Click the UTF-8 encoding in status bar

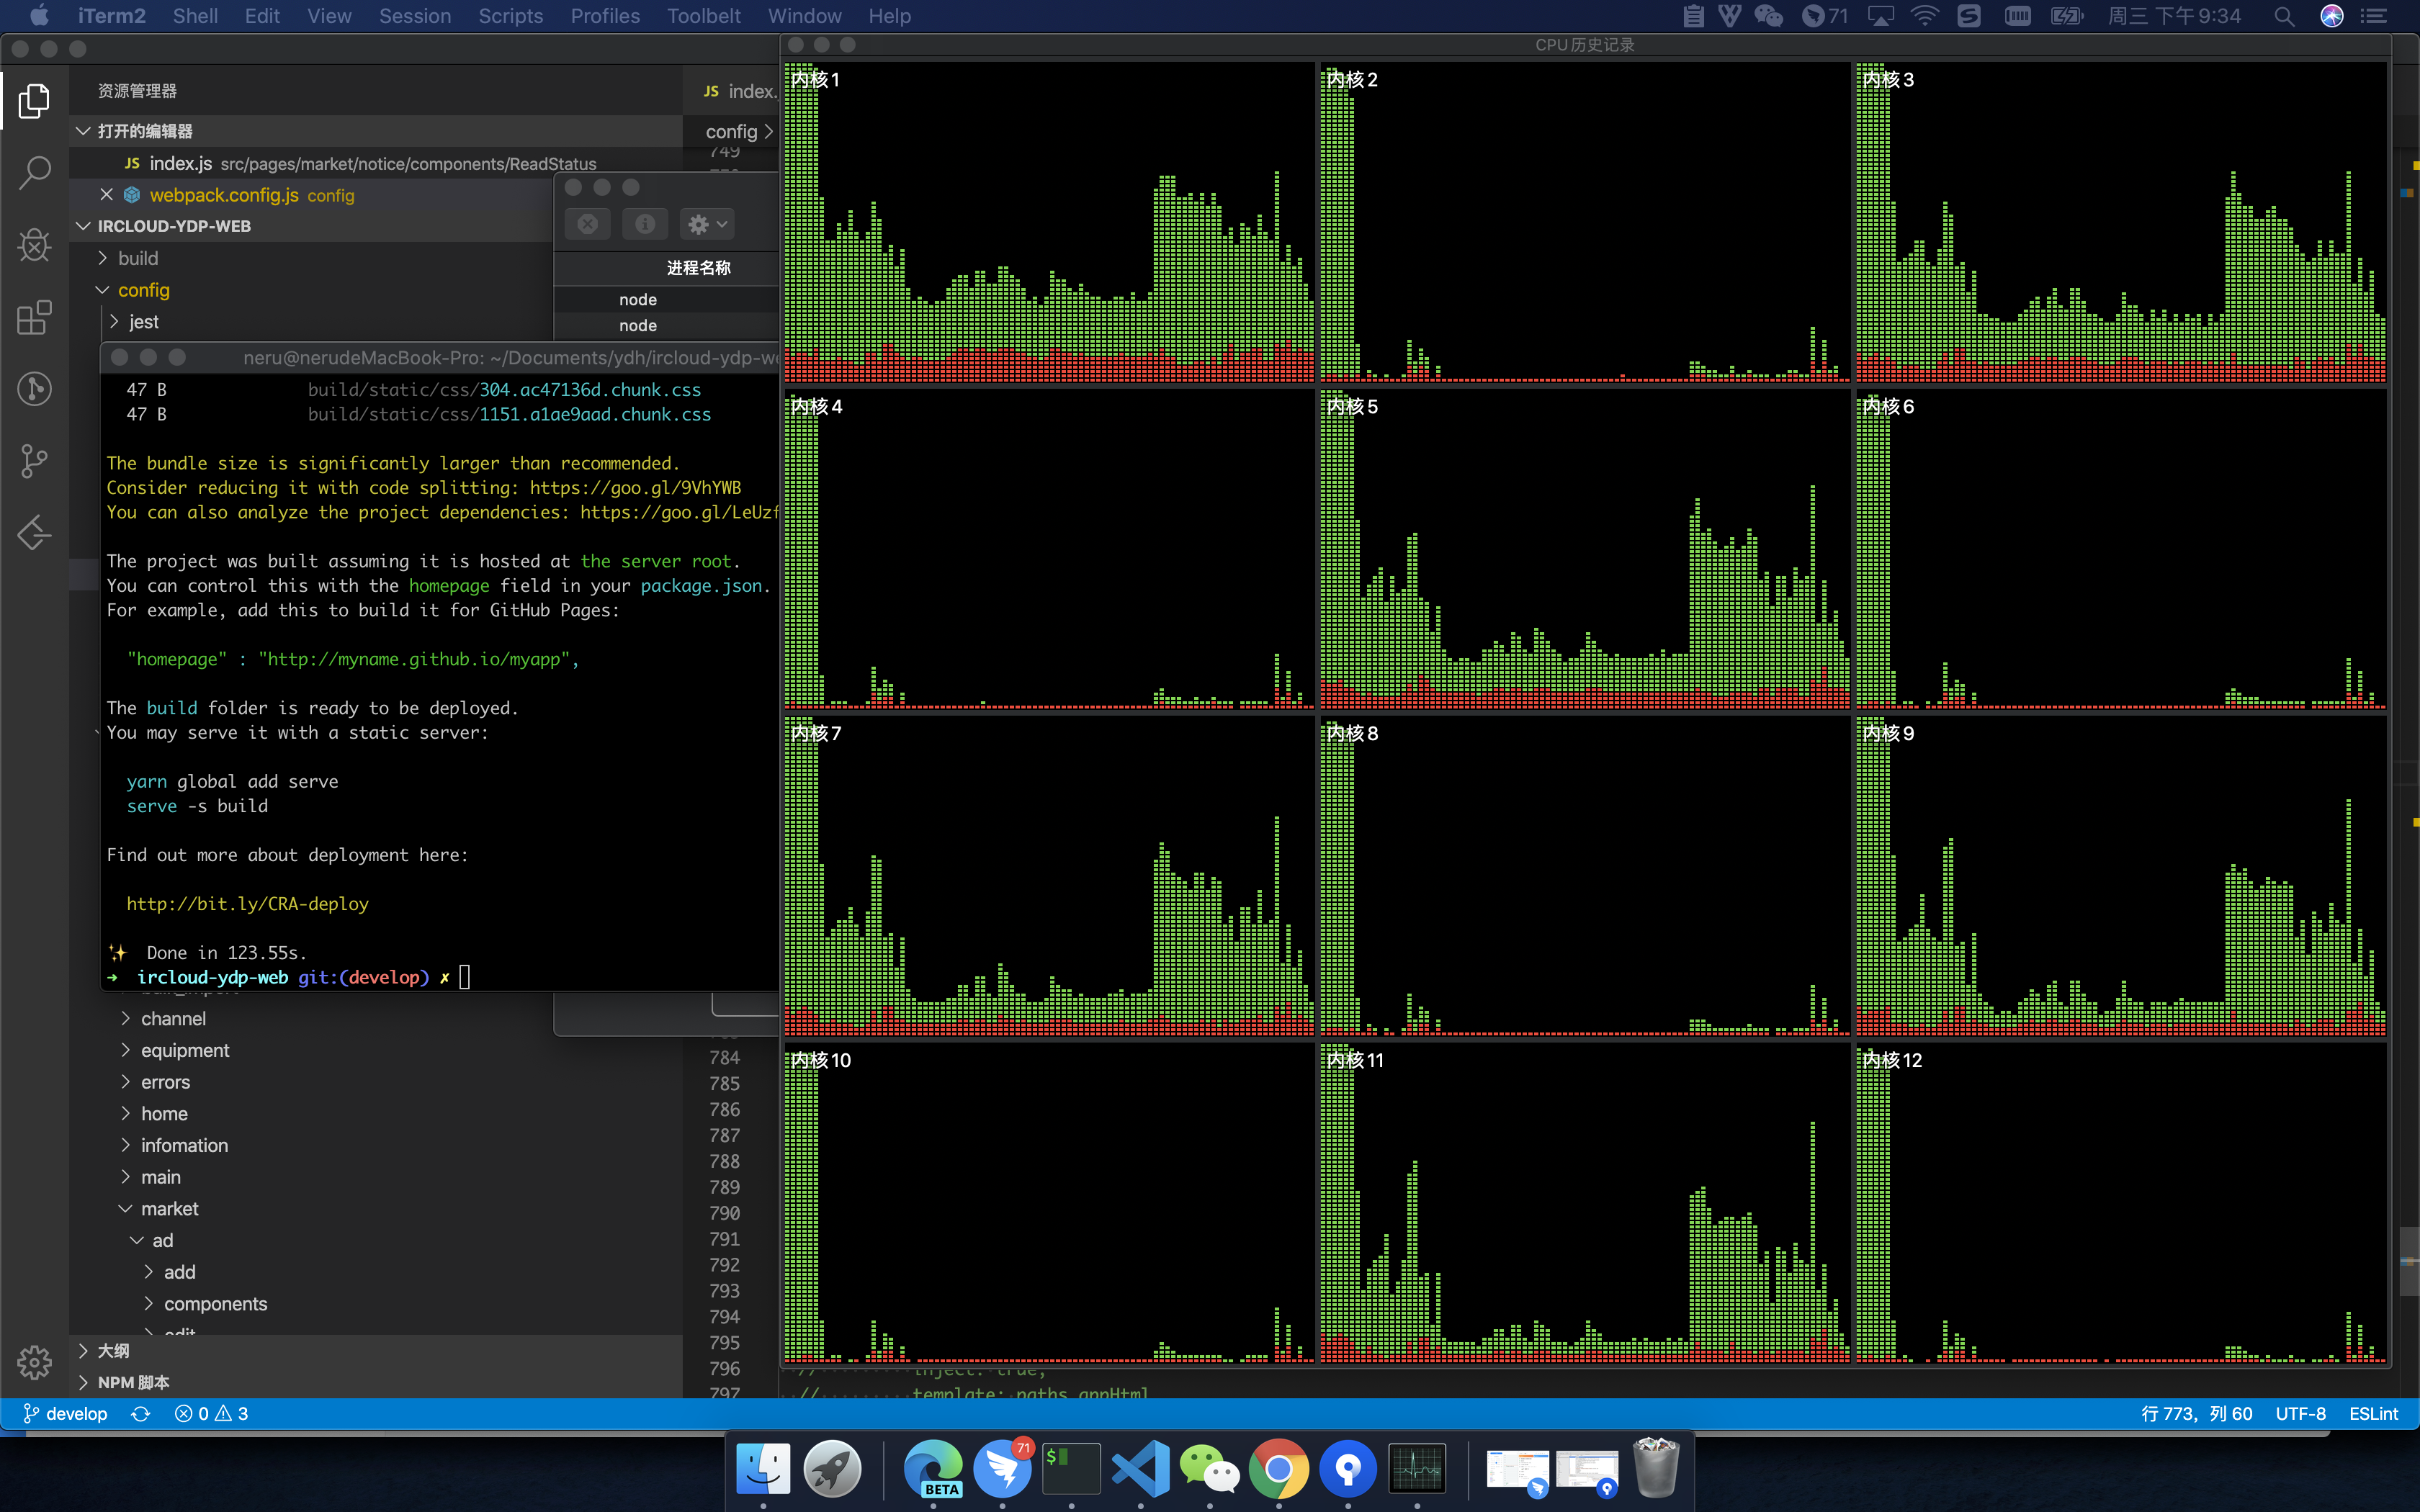coord(2300,1413)
